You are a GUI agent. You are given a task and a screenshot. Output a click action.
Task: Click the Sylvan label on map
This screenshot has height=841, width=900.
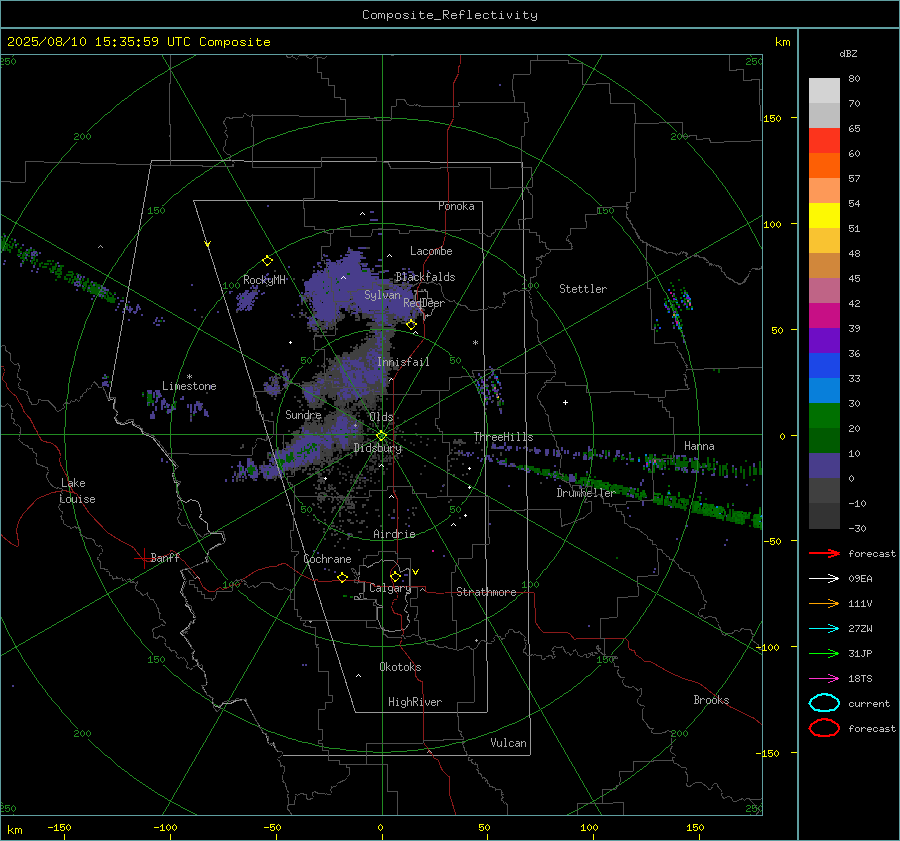(382, 295)
